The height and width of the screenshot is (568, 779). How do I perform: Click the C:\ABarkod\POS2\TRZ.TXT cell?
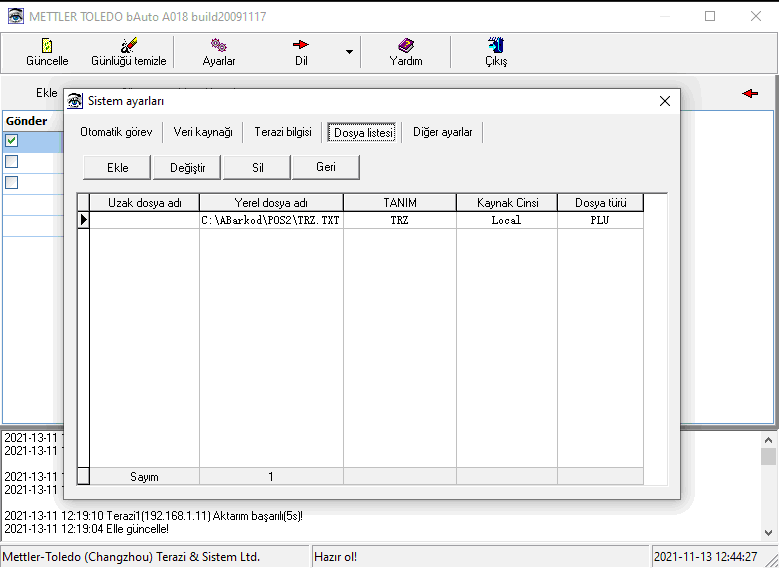(271, 220)
